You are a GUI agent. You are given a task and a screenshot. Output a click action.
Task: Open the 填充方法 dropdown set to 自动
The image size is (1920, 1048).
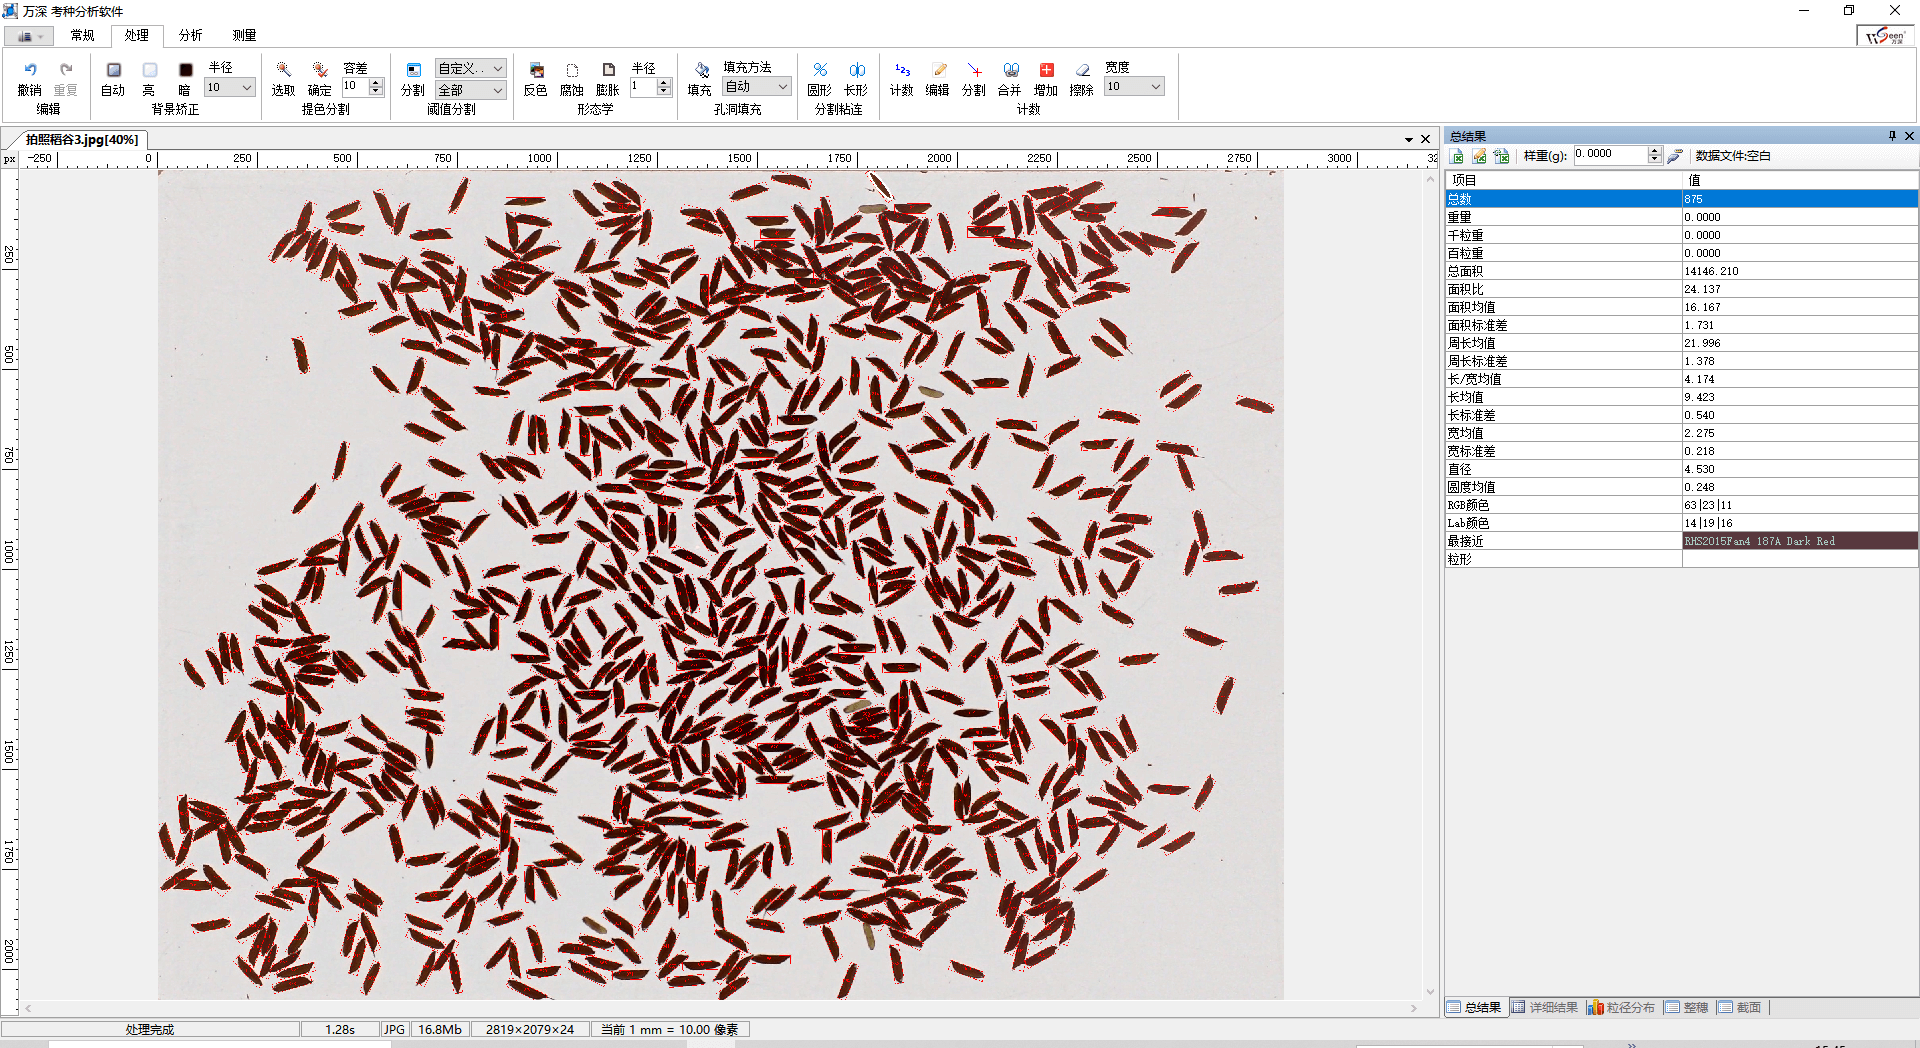click(756, 87)
